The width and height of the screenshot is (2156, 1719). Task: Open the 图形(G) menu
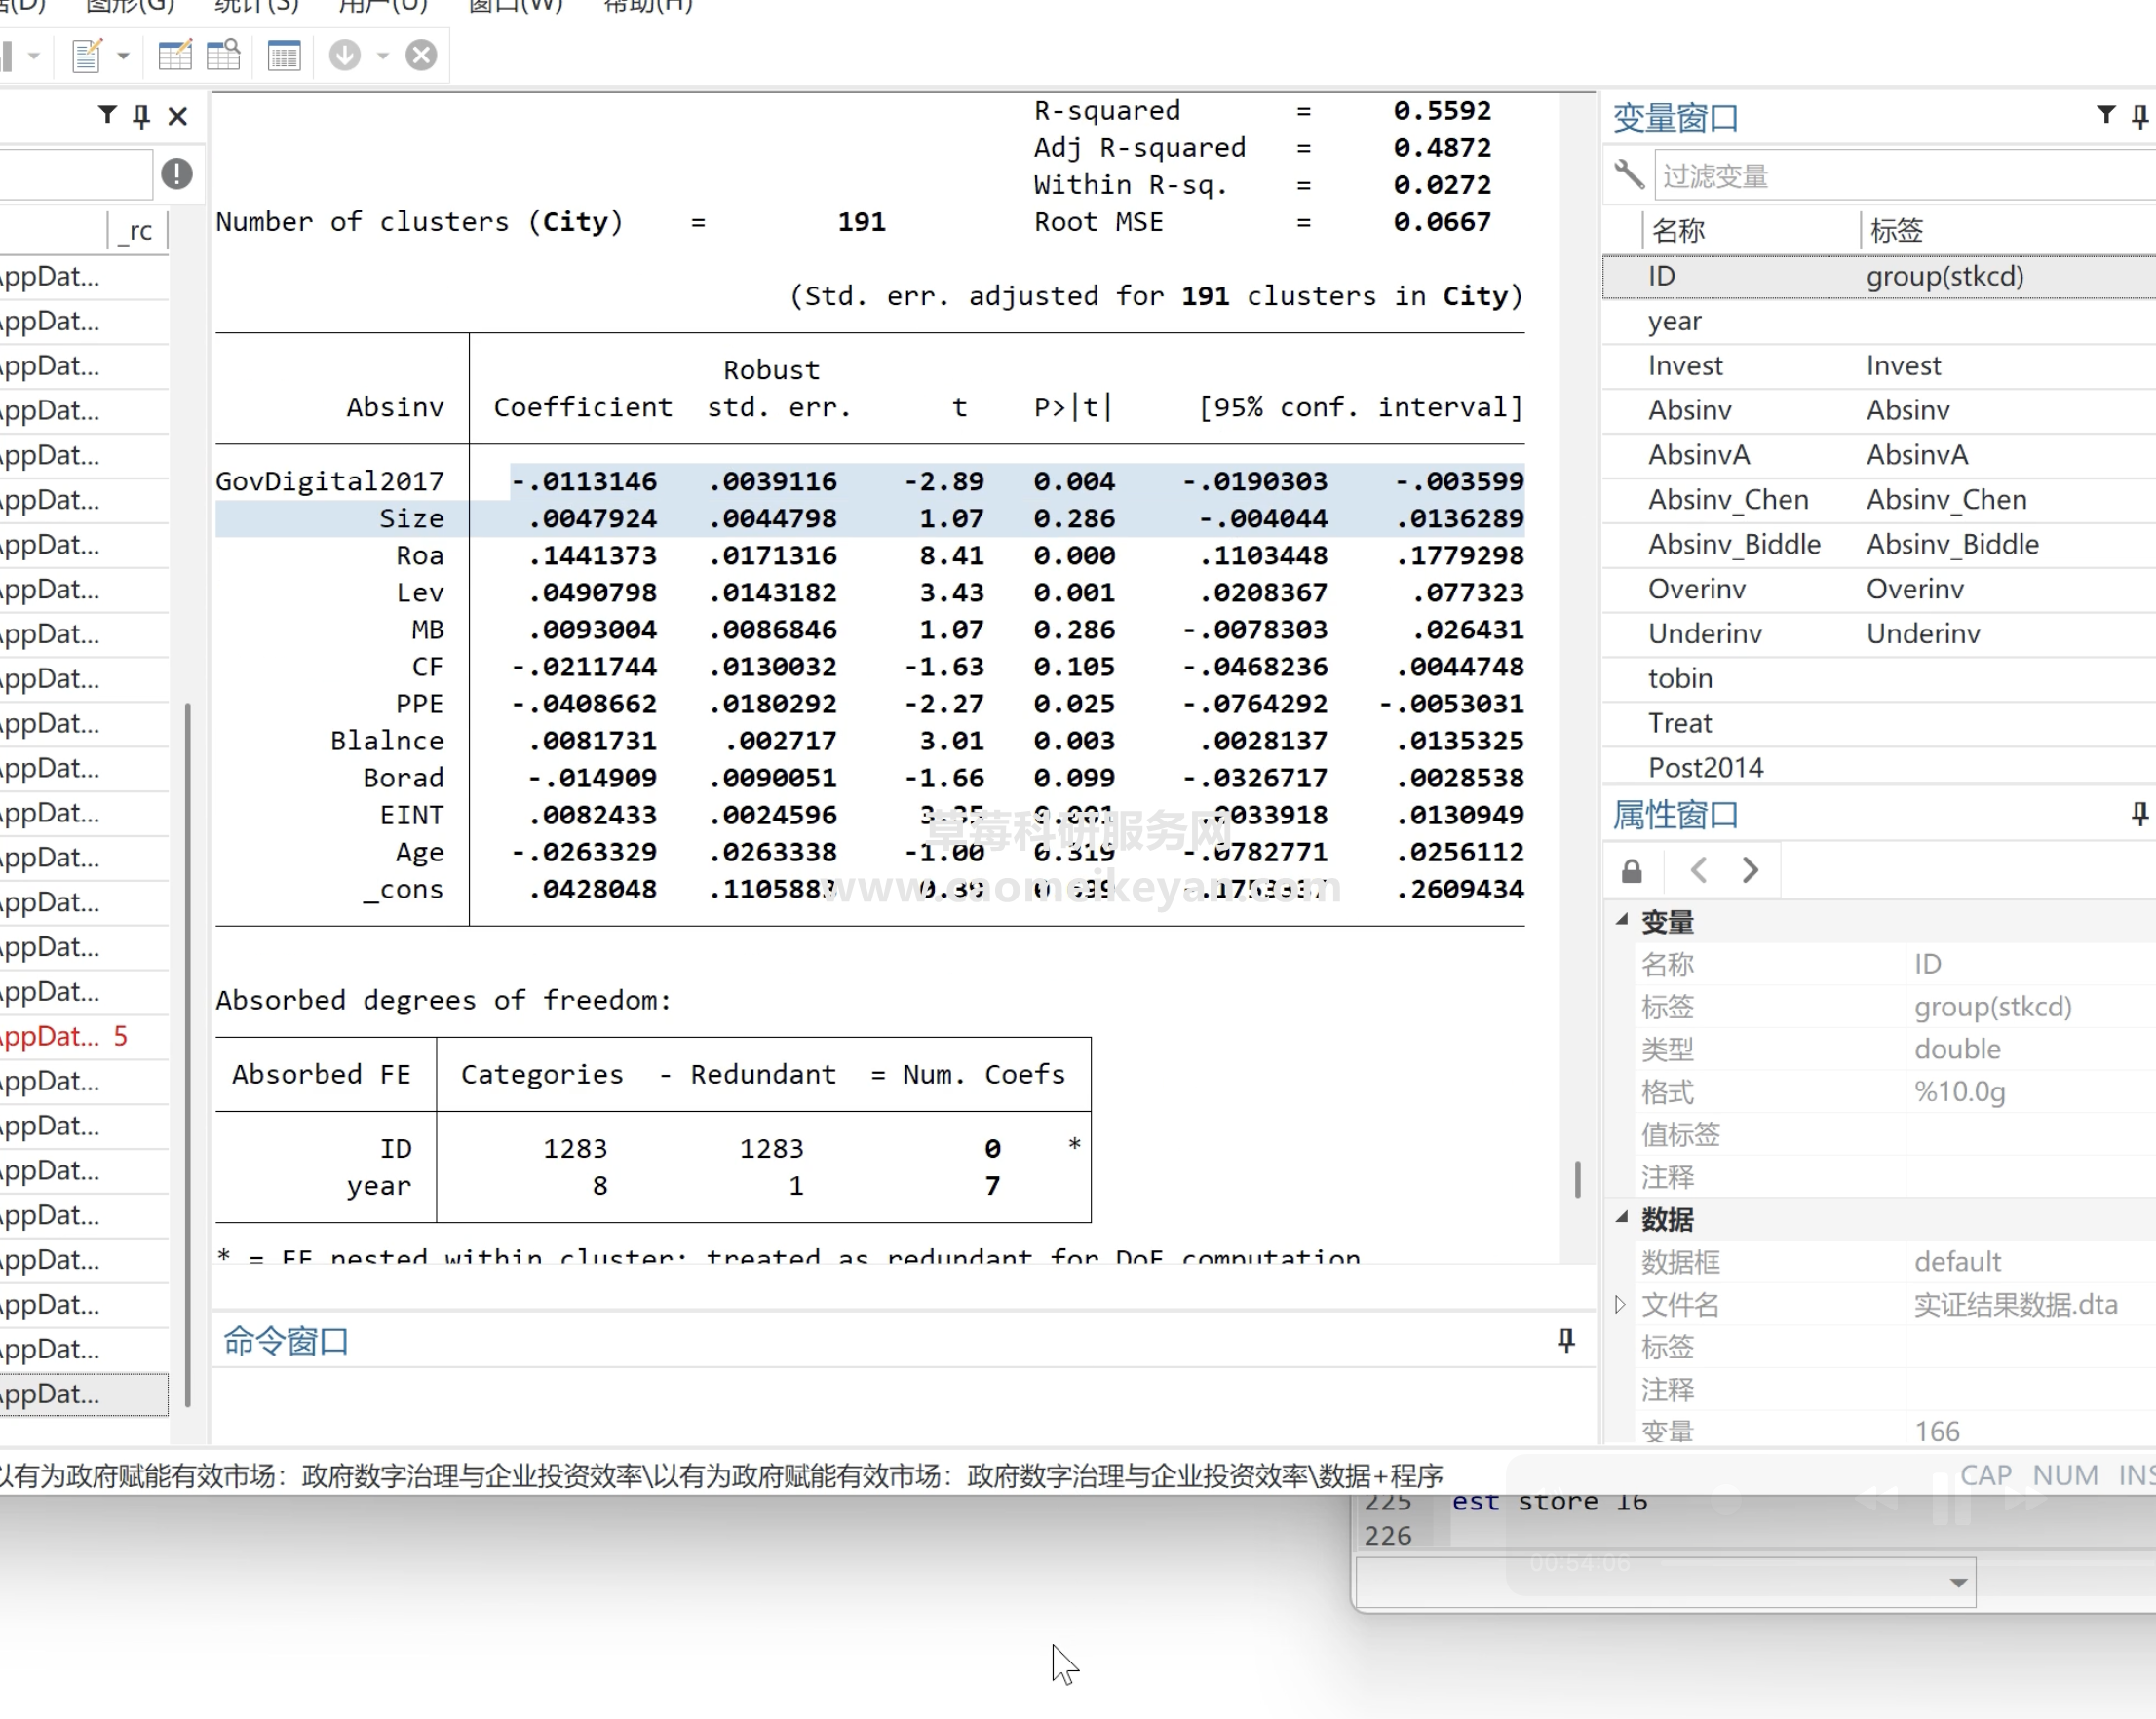(130, 6)
